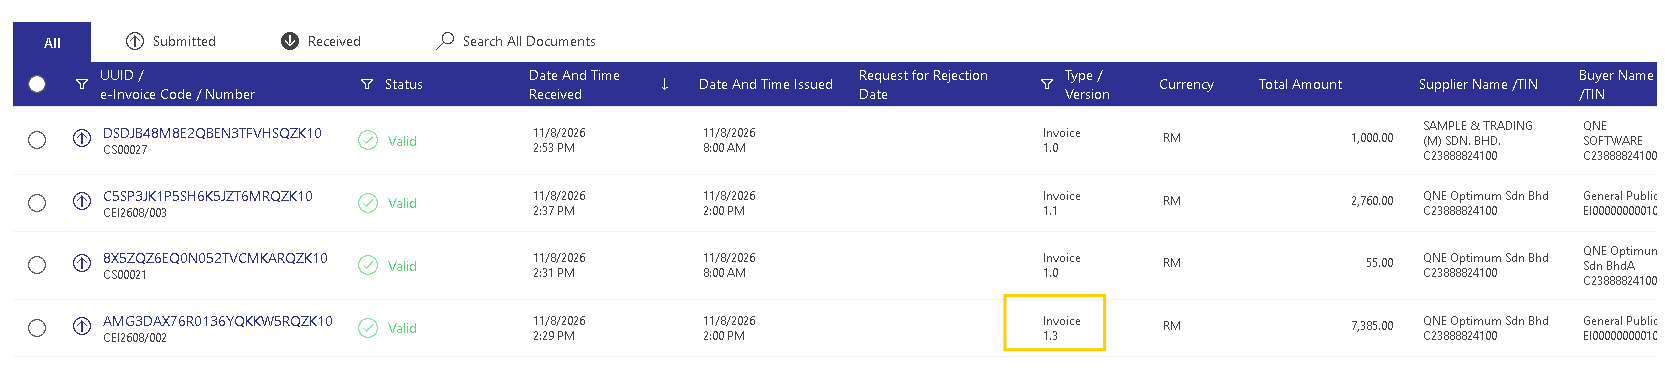This screenshot has width=1665, height=369.
Task: Click the Received download arrow icon
Action: click(x=290, y=41)
